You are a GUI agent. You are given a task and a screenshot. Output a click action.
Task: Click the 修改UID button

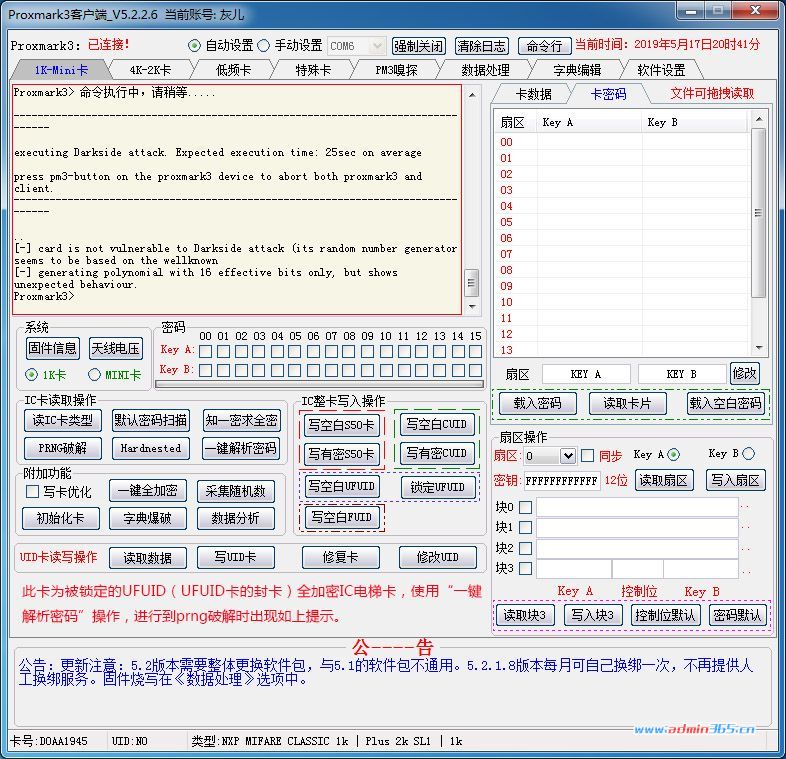click(438, 557)
